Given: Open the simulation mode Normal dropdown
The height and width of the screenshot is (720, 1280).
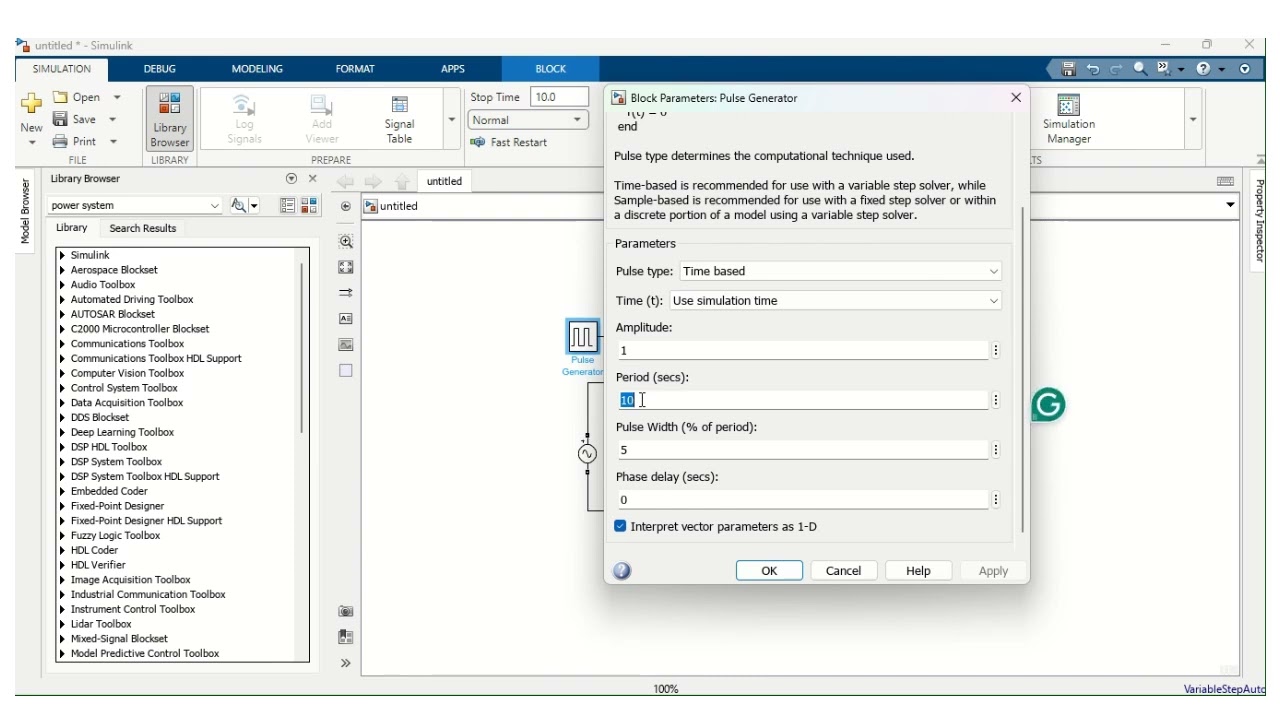Looking at the screenshot, I should (527, 120).
